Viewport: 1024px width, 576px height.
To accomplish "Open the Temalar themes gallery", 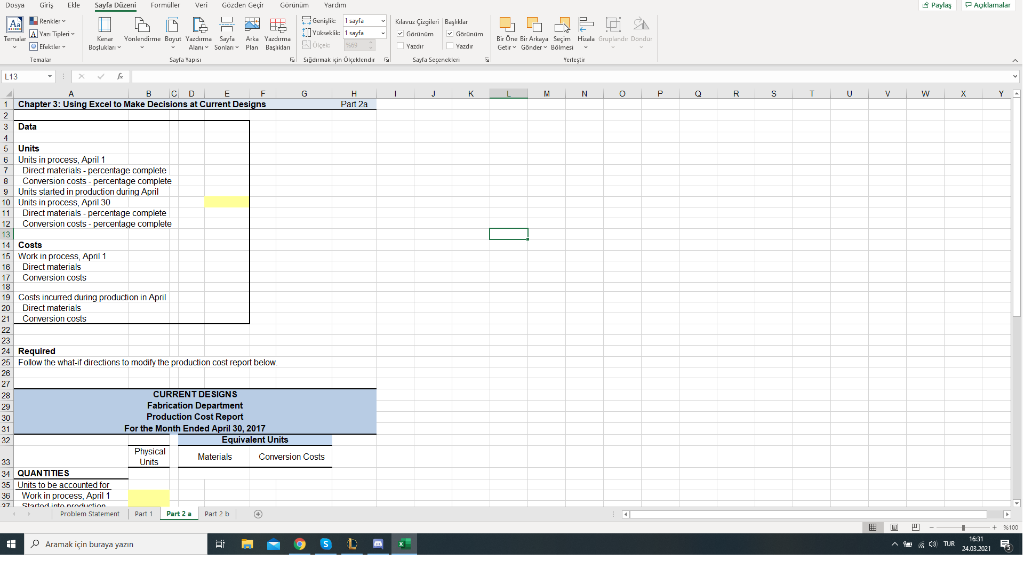I will [14, 33].
